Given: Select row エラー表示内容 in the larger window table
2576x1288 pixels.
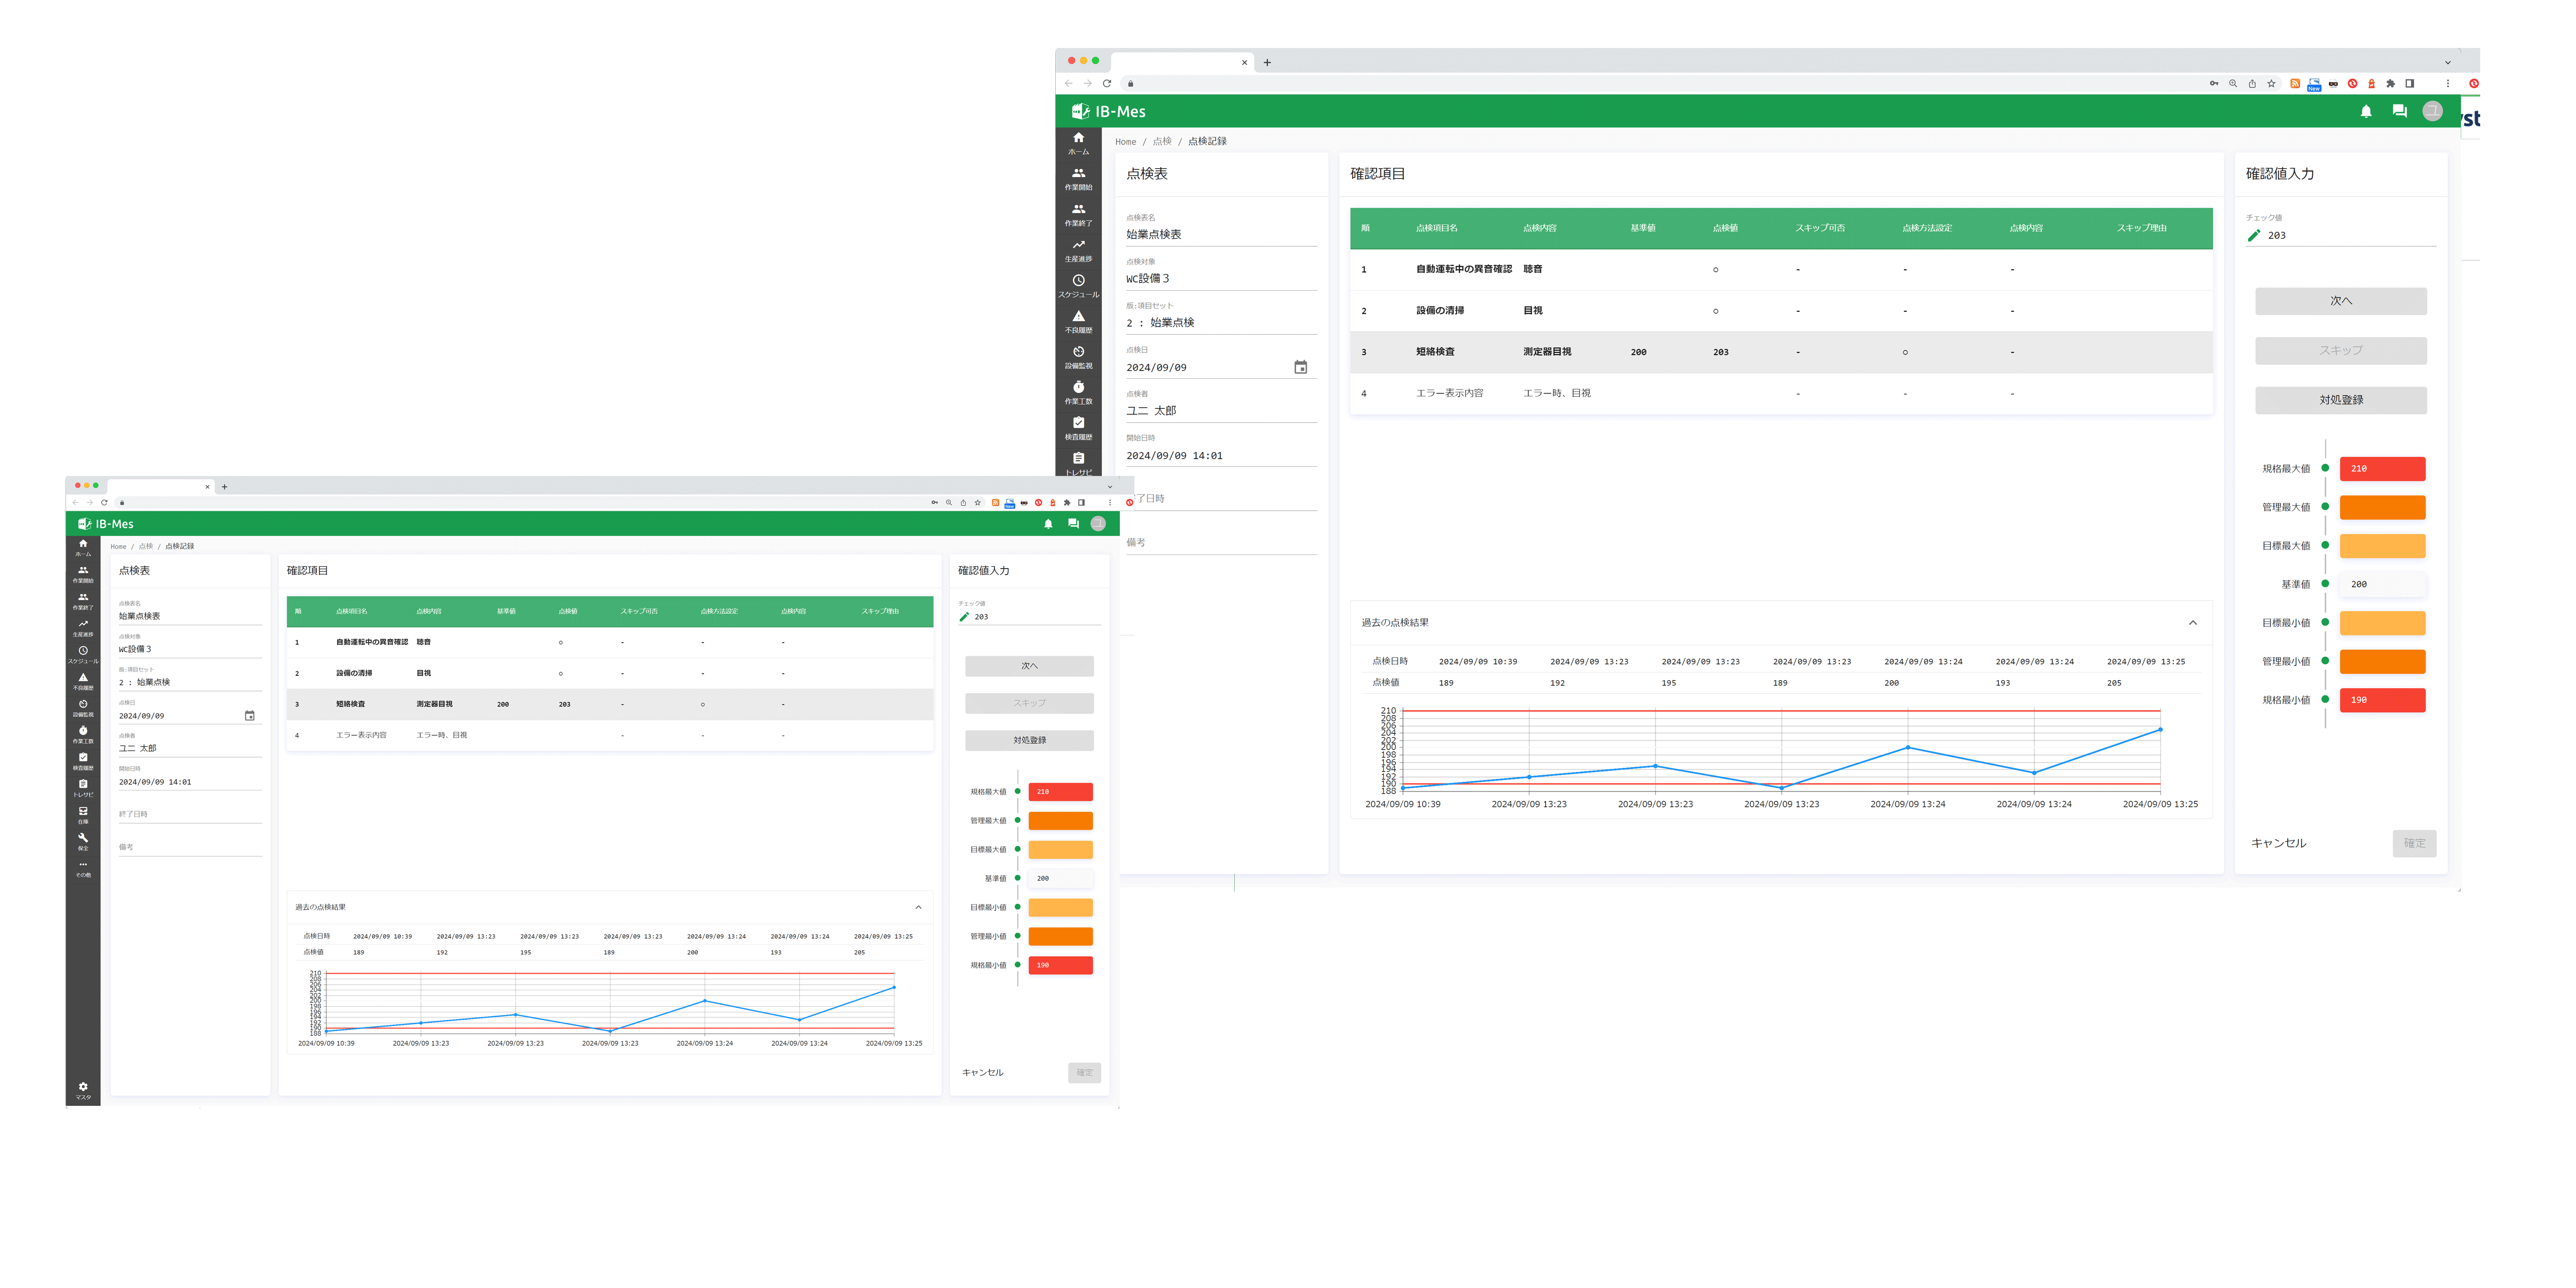Looking at the screenshot, I should pyautogui.click(x=1780, y=393).
